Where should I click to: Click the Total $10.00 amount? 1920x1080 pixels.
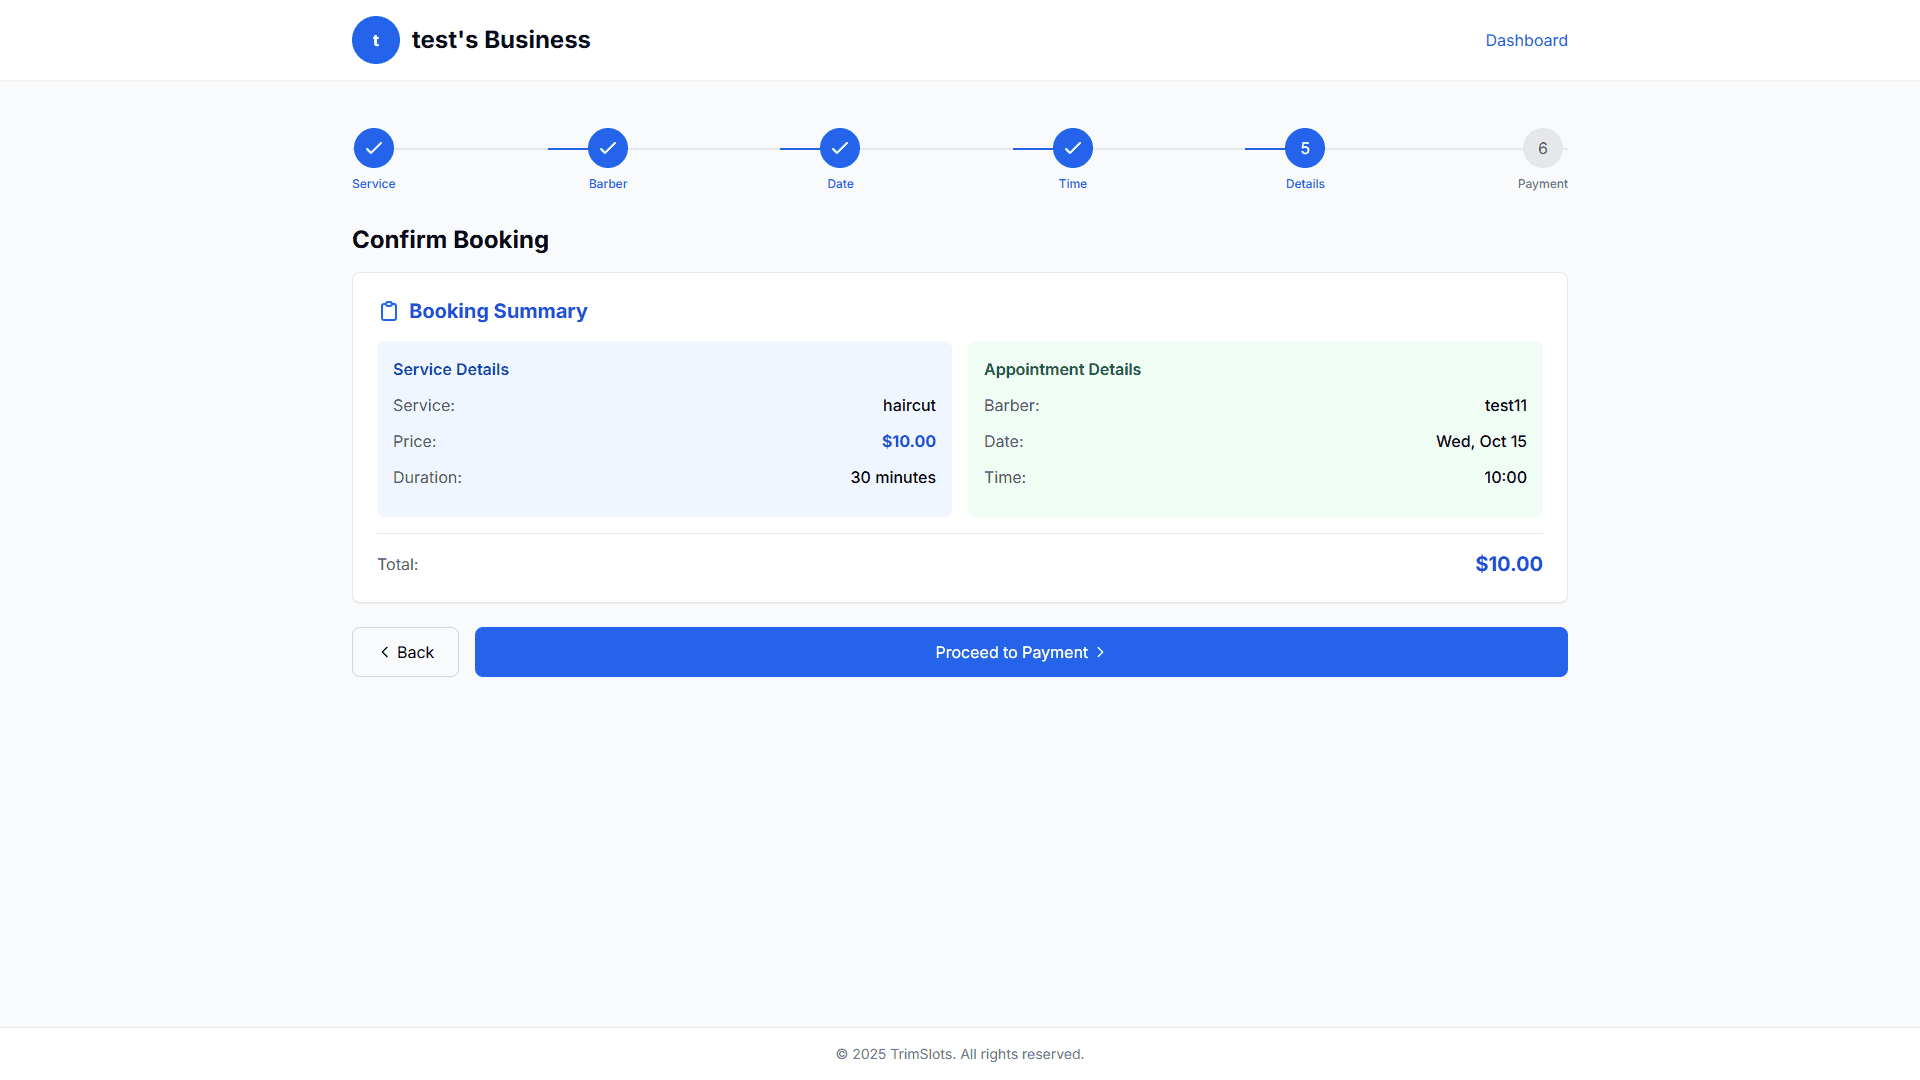click(1508, 564)
